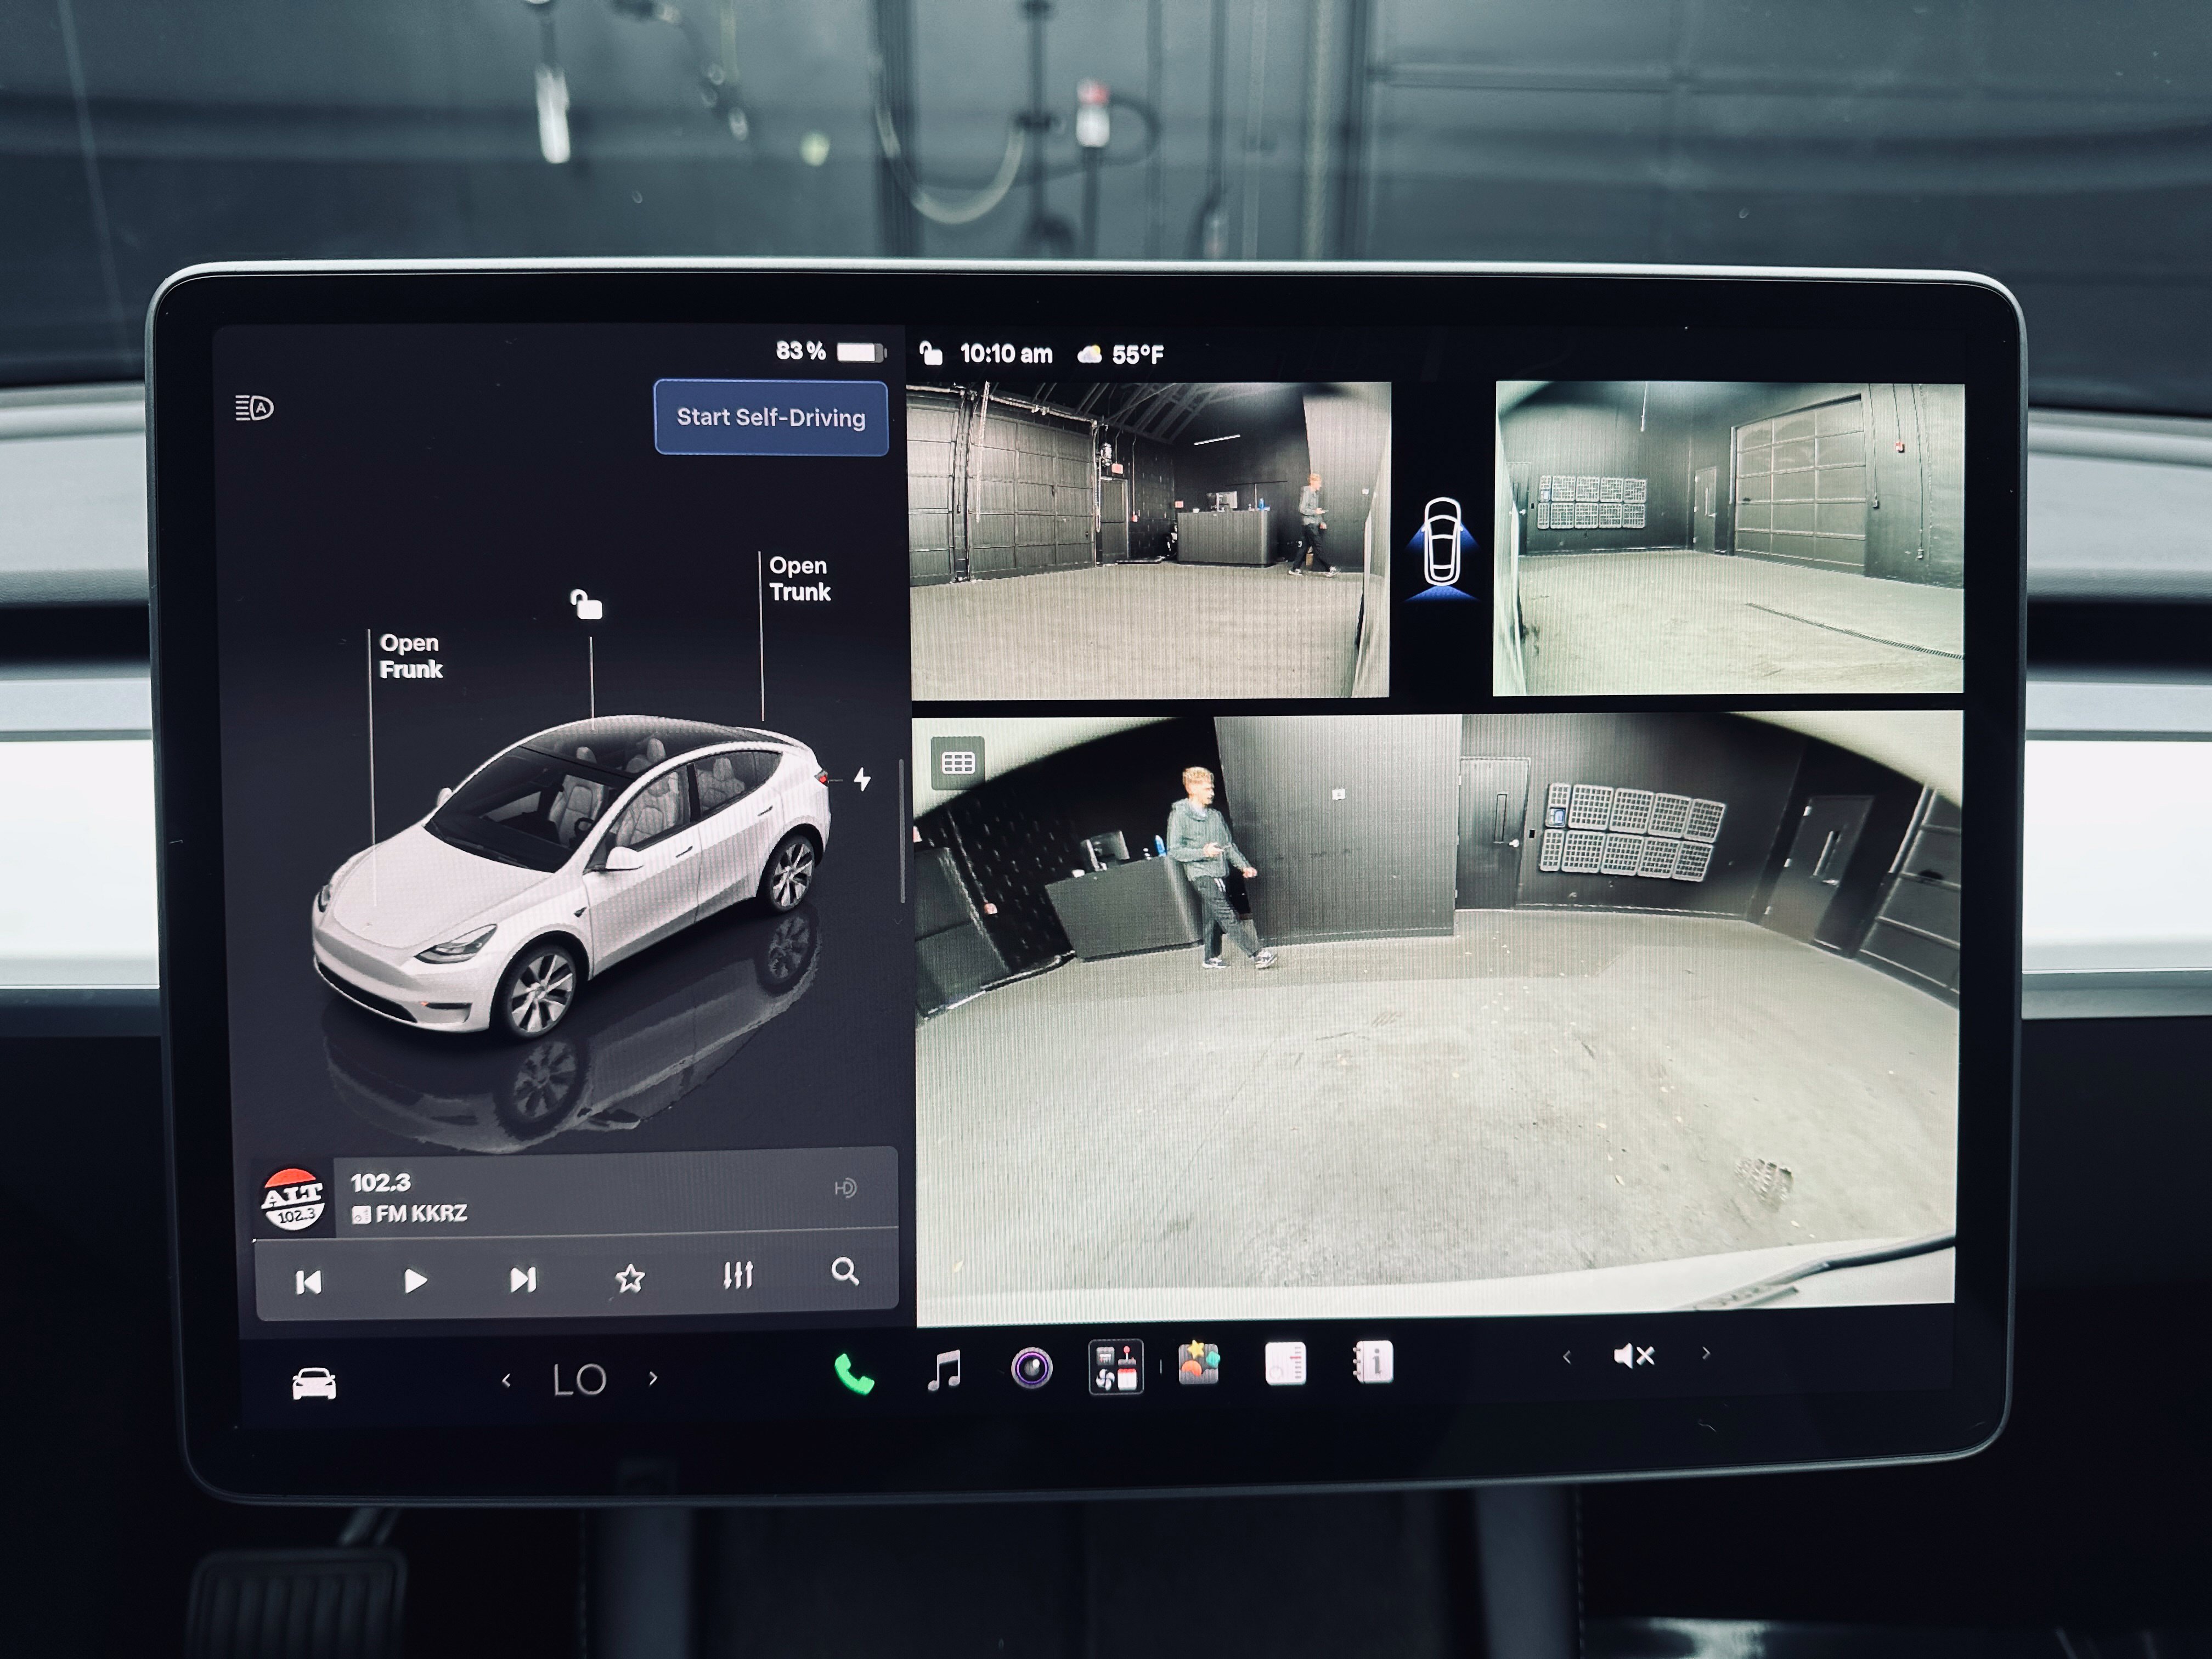Tap the lock icon in the status bar
This screenshot has width=2212, height=1659.
[931, 353]
